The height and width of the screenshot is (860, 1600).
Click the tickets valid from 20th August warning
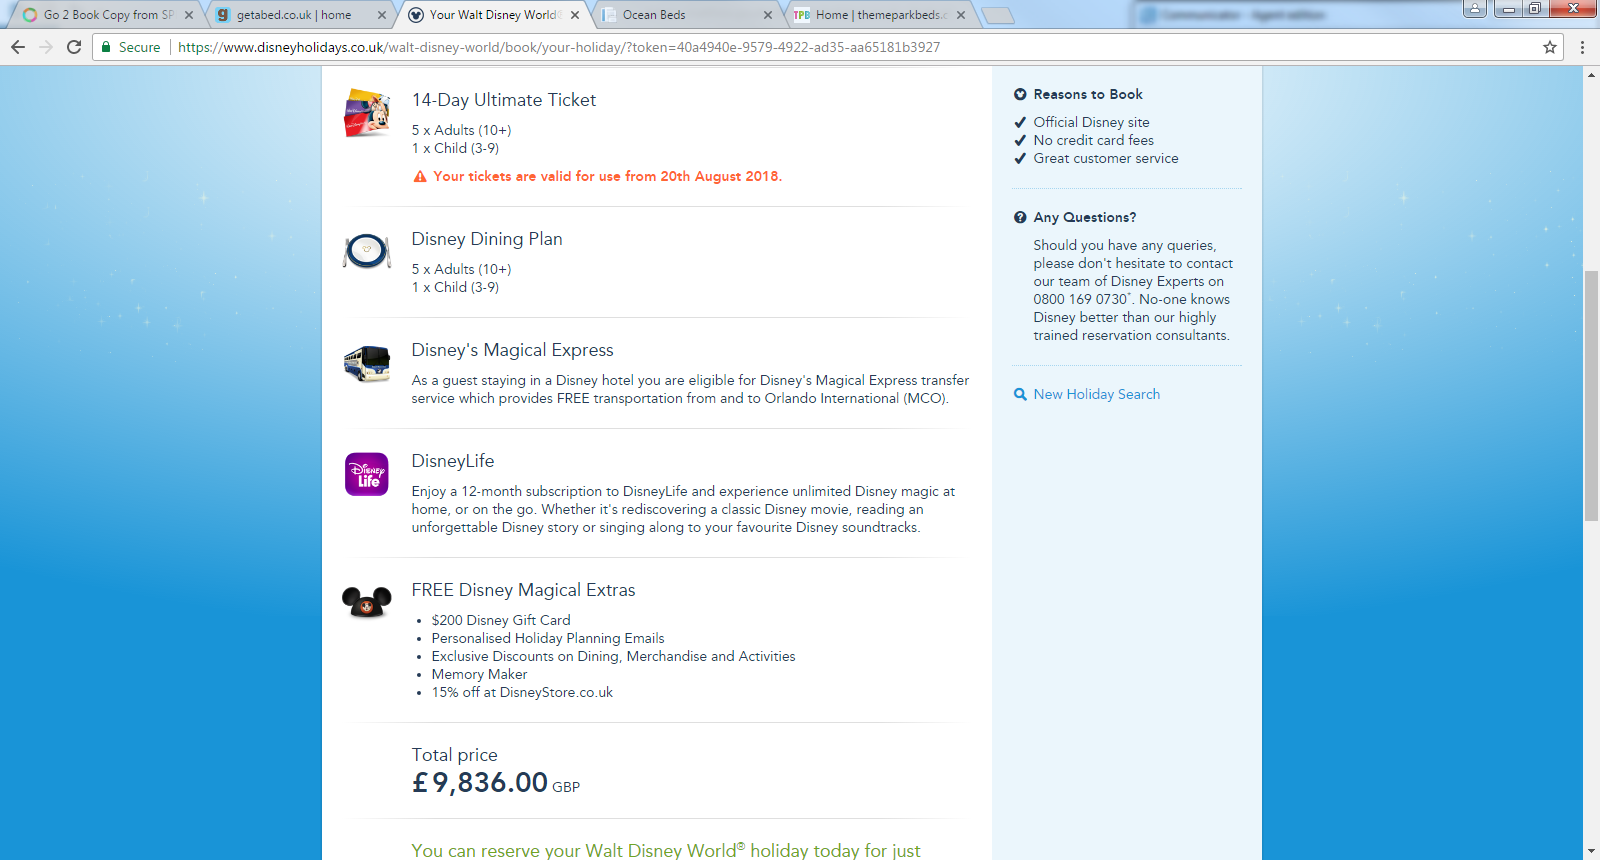pos(608,176)
